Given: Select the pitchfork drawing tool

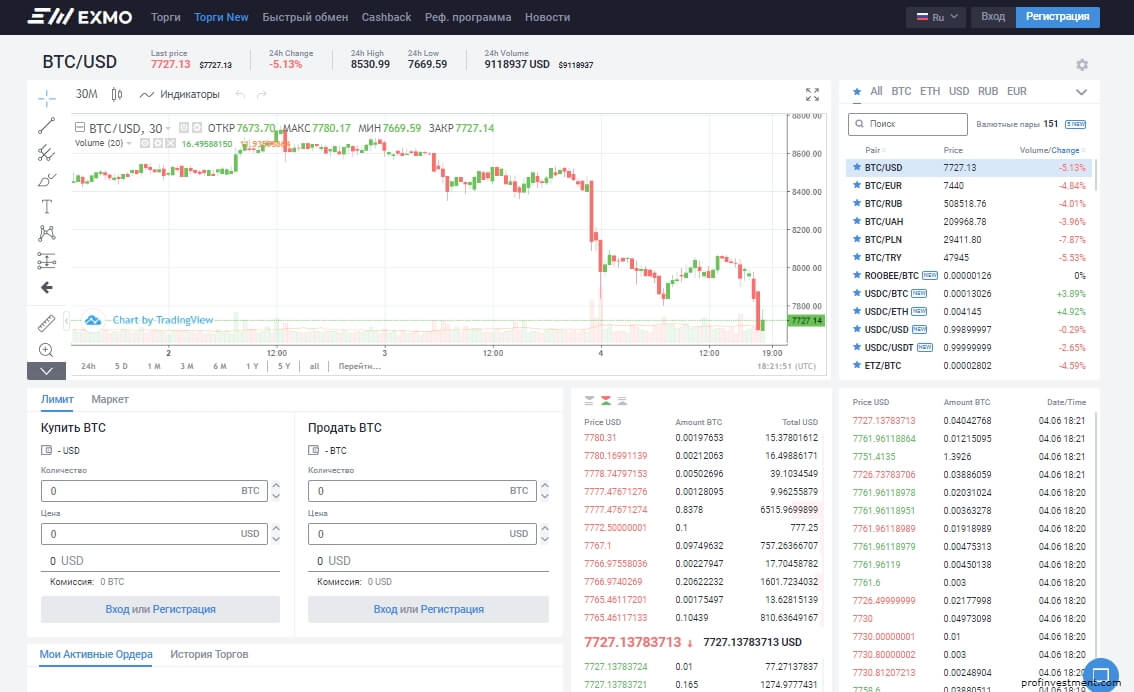Looking at the screenshot, I should point(47,153).
